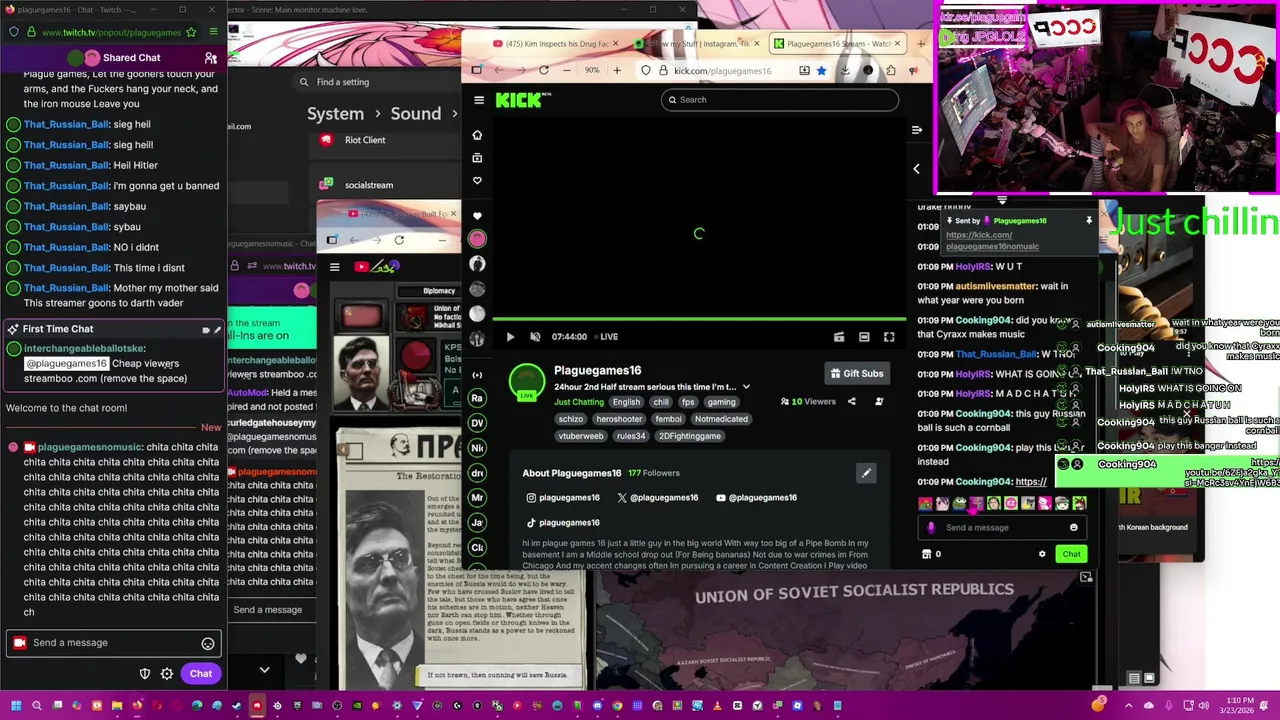Open X link @plaguegames16
This screenshot has height=720, width=1280.
click(657, 498)
